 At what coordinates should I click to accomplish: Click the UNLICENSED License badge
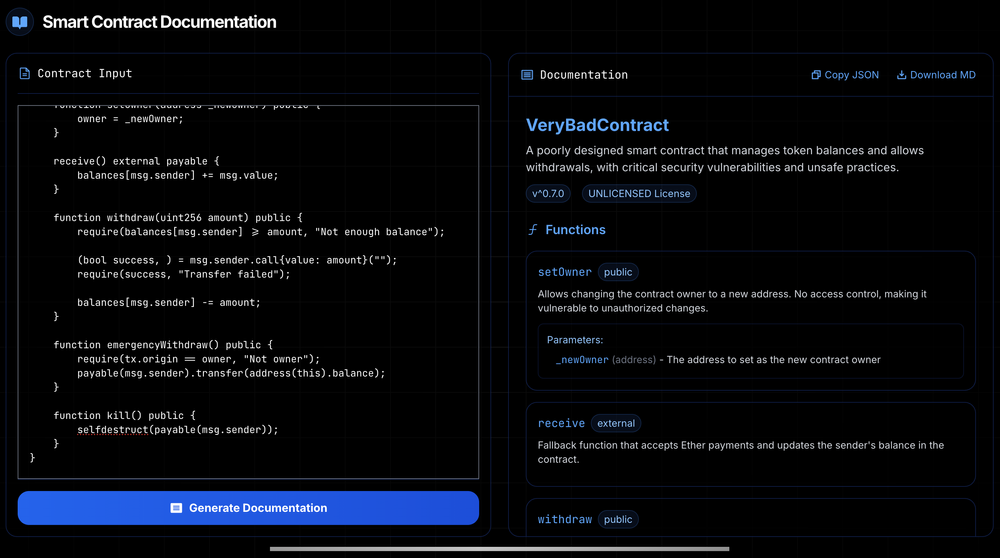639,193
